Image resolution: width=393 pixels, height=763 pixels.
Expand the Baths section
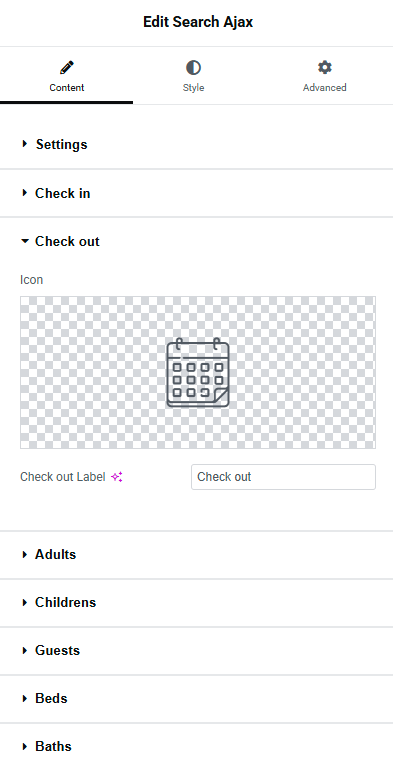point(196,746)
